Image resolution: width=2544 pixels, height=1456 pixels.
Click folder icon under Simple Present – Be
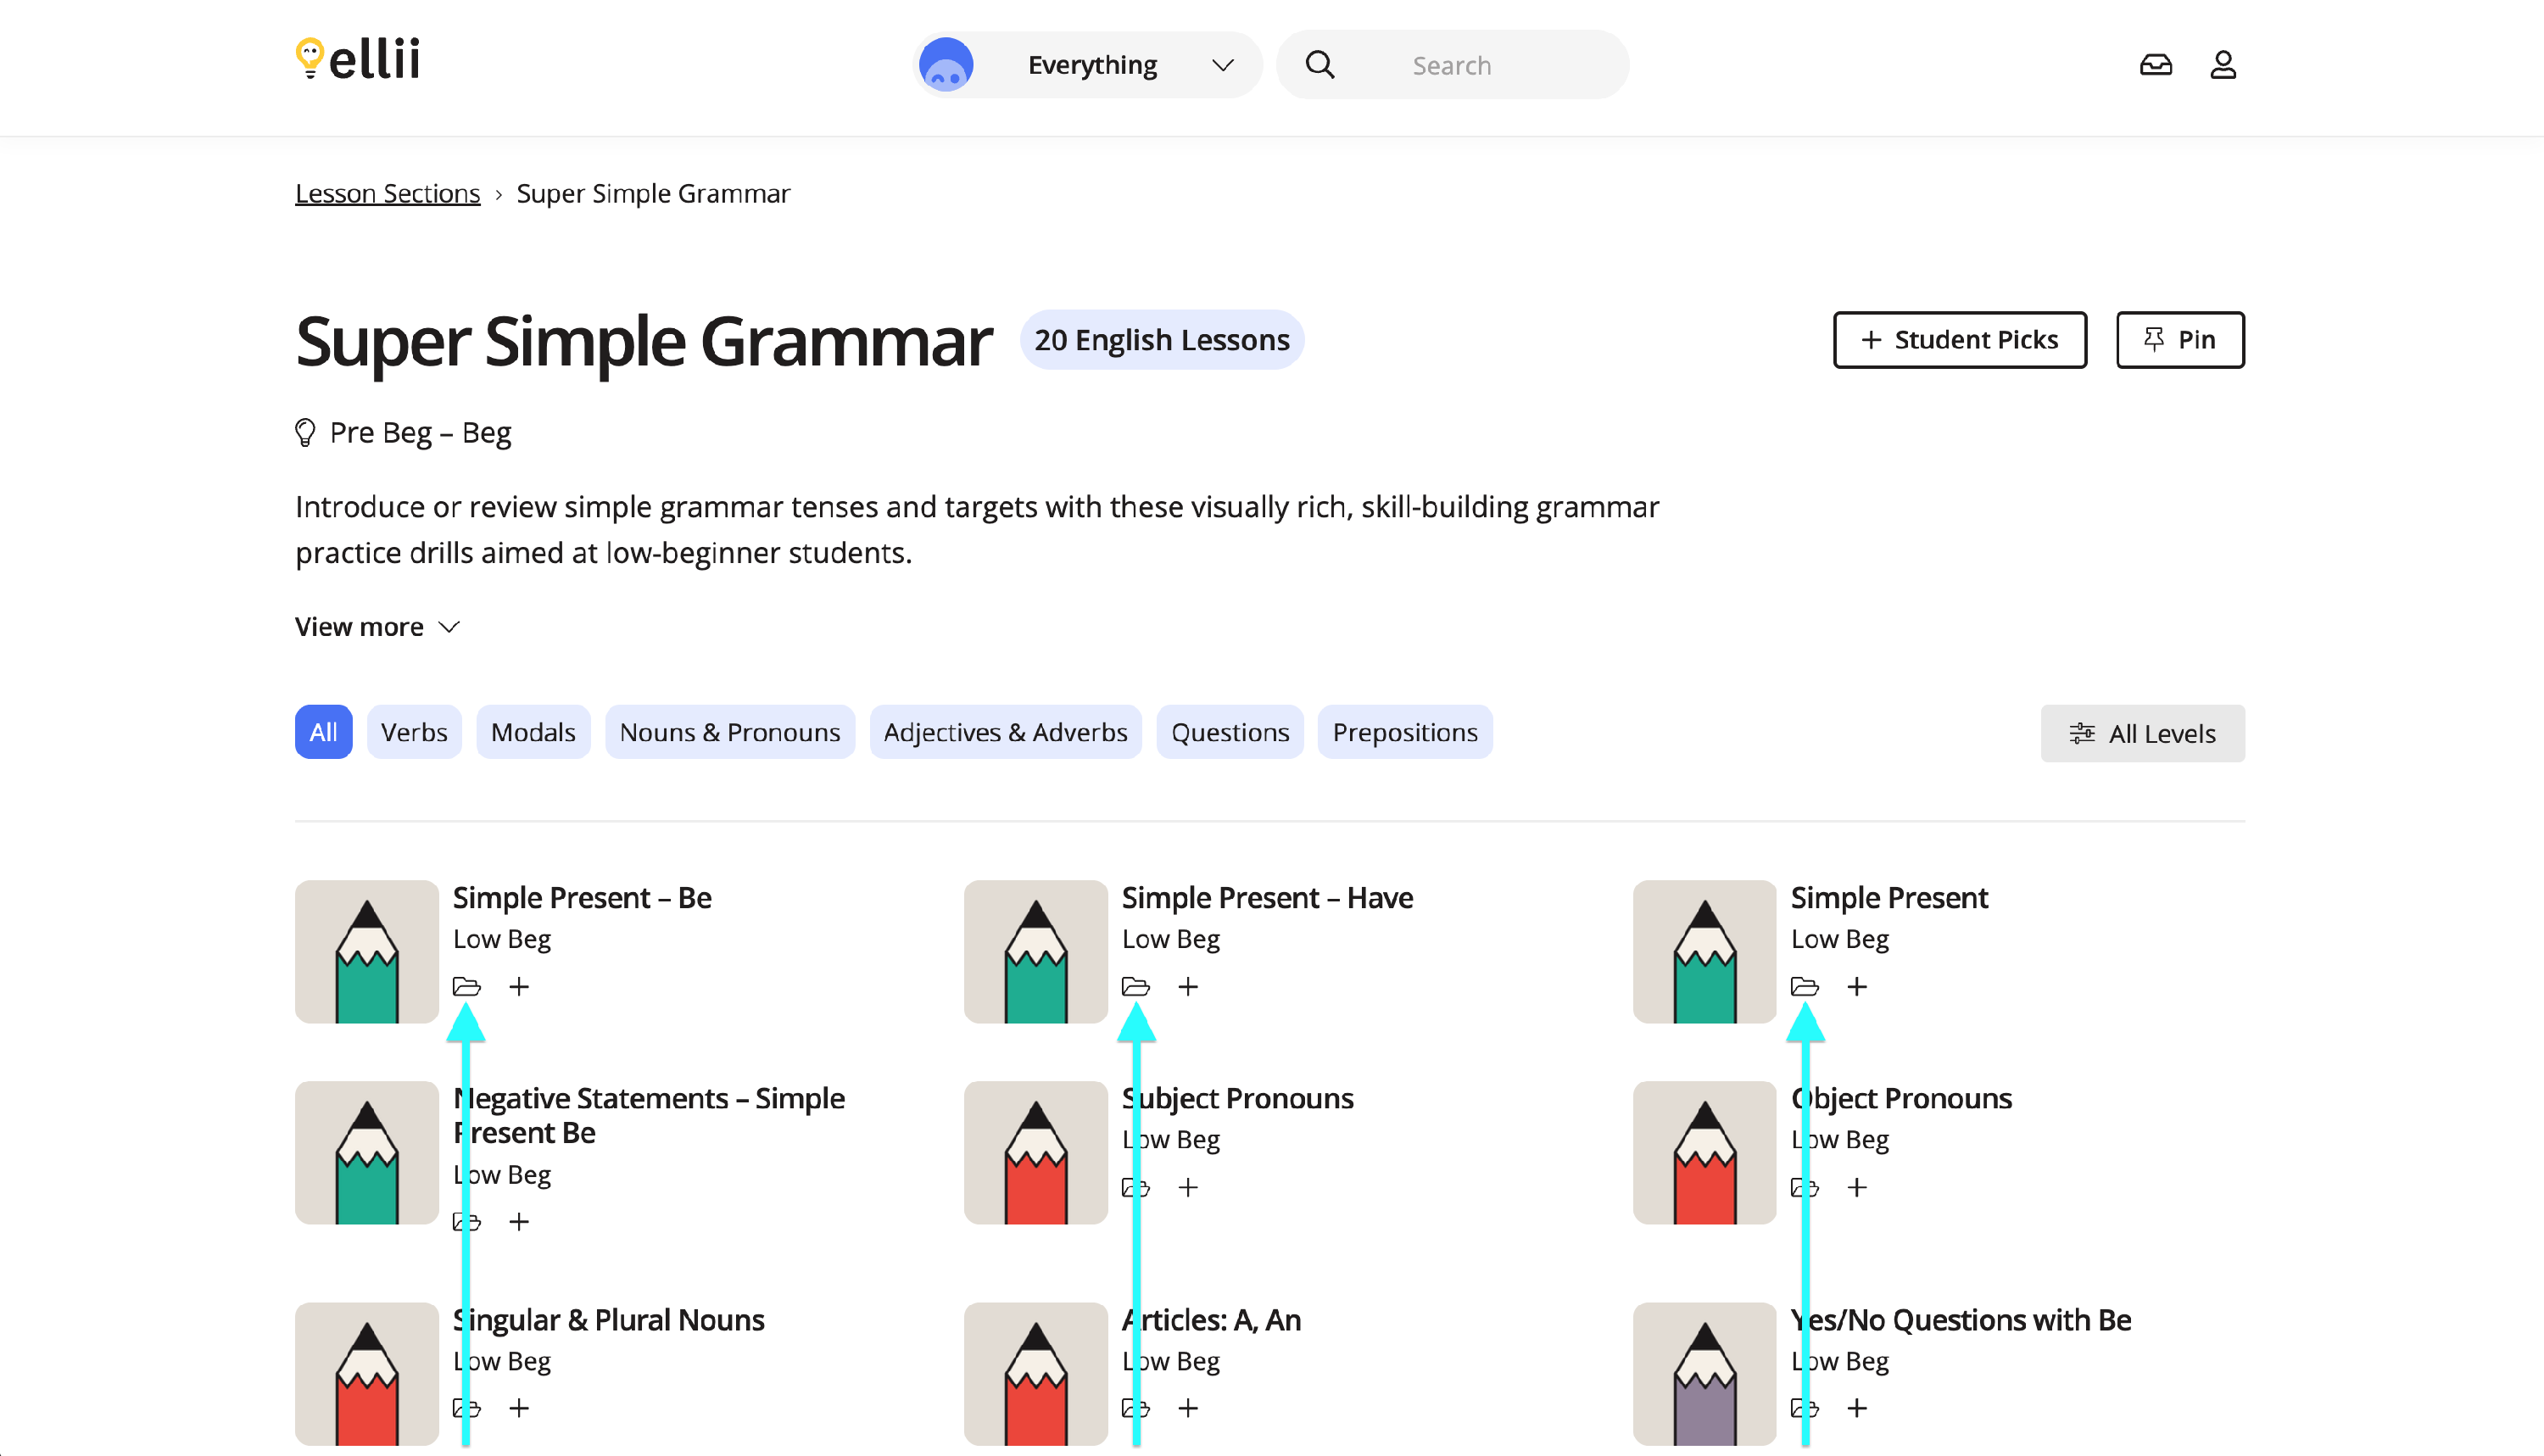(466, 987)
